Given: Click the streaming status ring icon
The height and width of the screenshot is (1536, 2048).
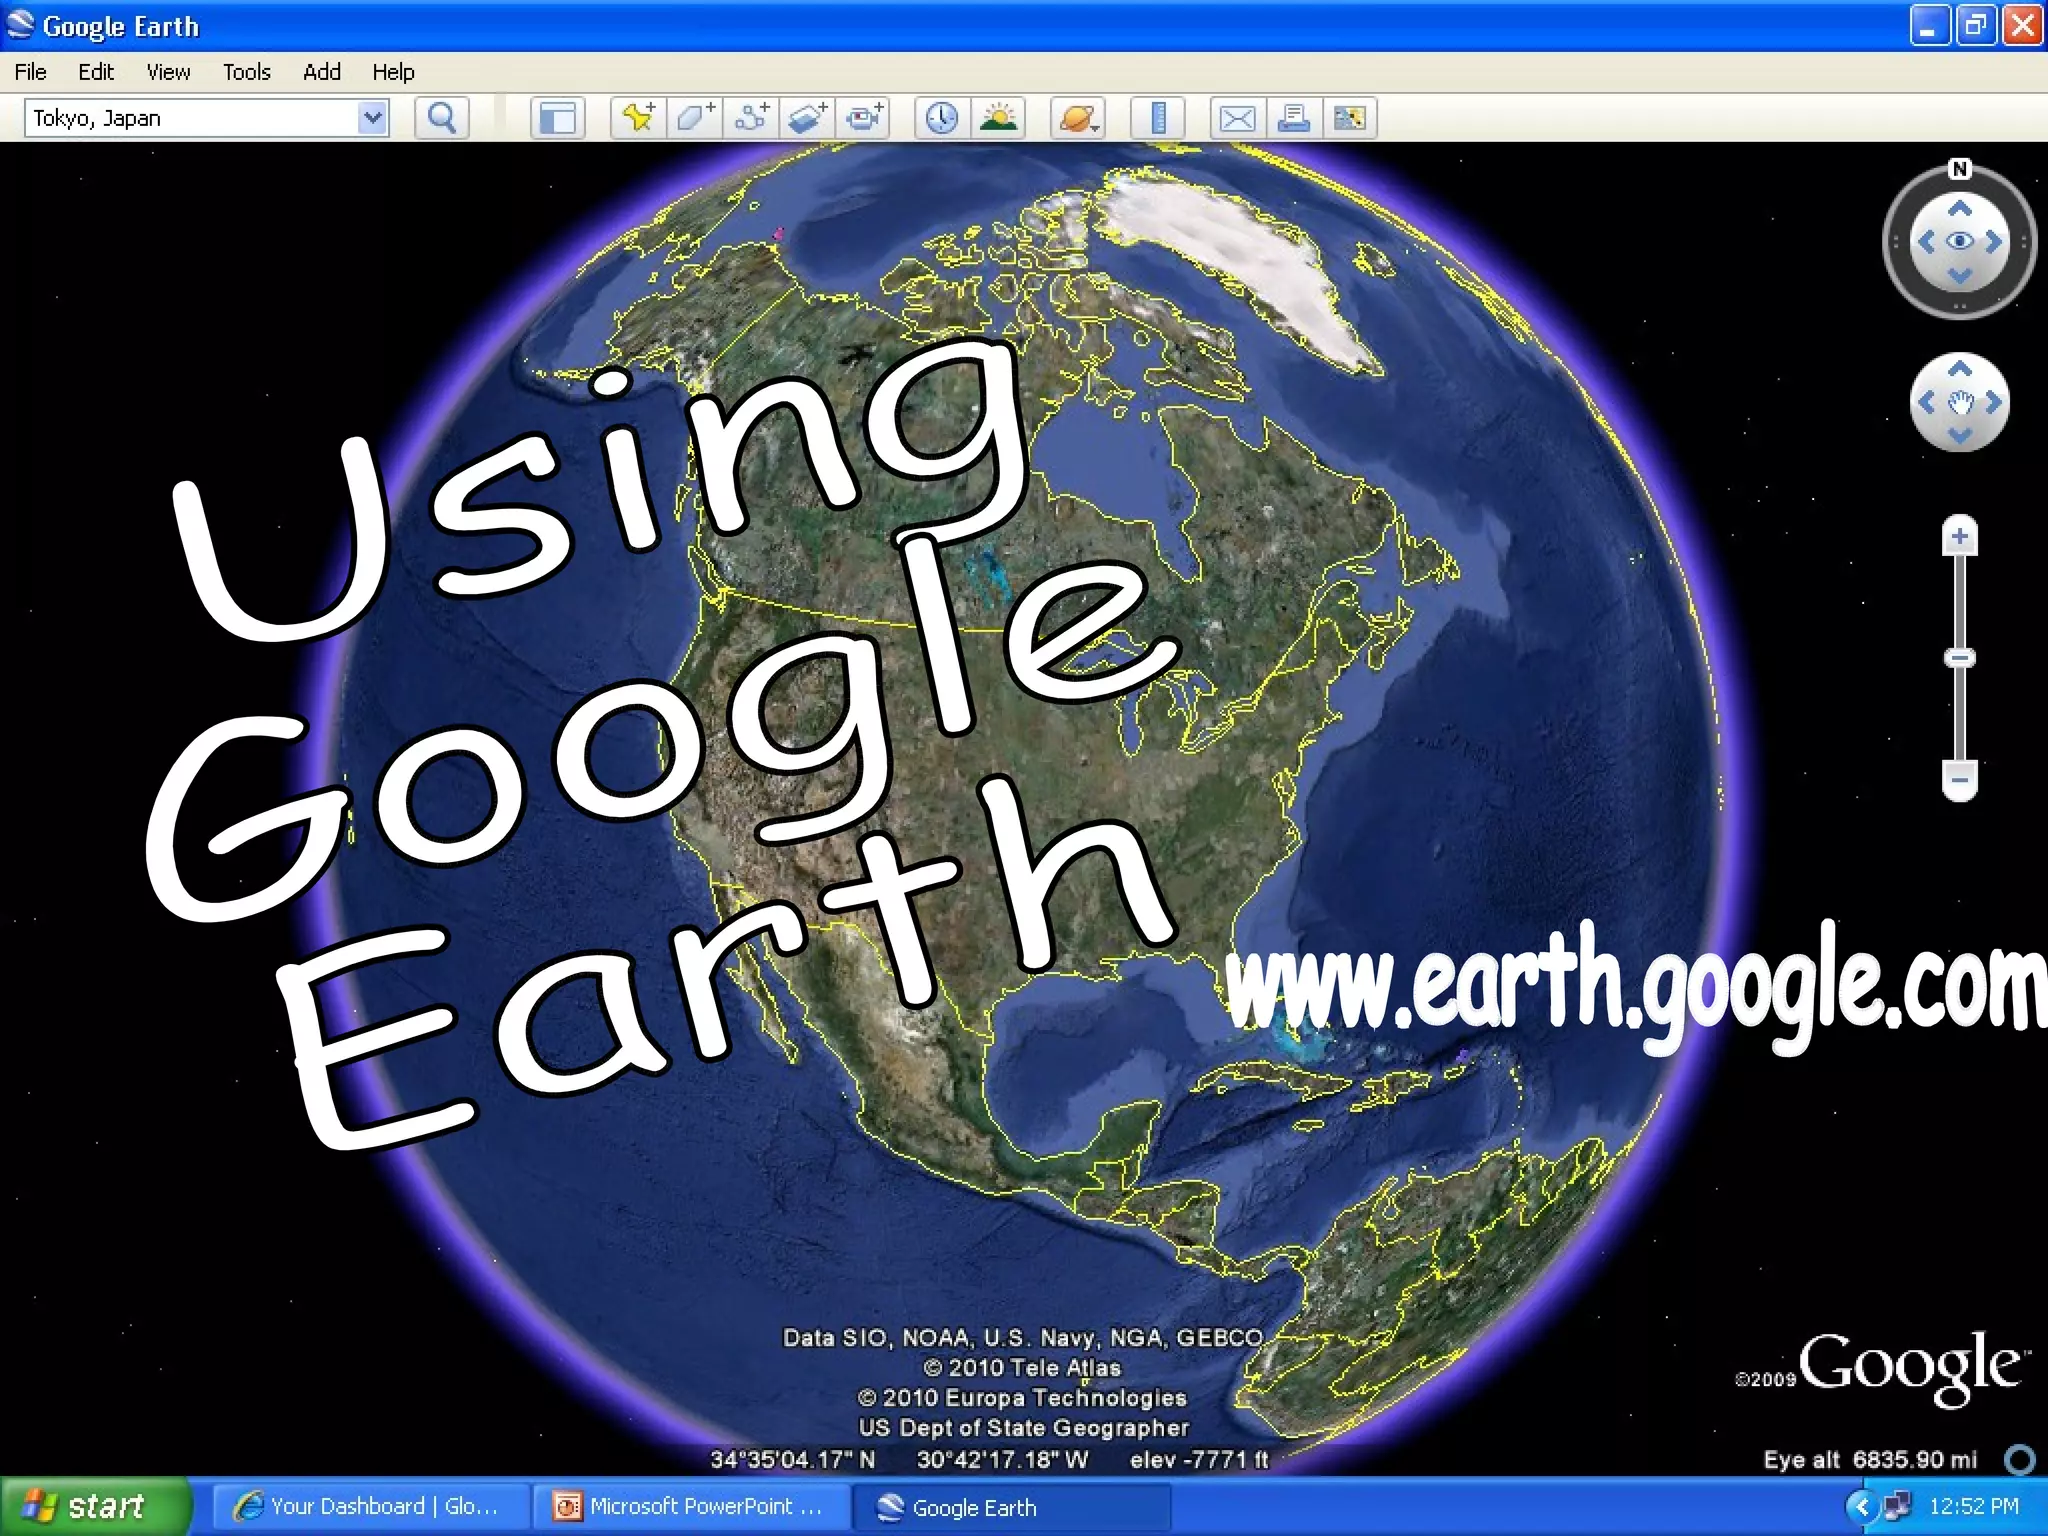Looking at the screenshot, I should [x=2020, y=1460].
